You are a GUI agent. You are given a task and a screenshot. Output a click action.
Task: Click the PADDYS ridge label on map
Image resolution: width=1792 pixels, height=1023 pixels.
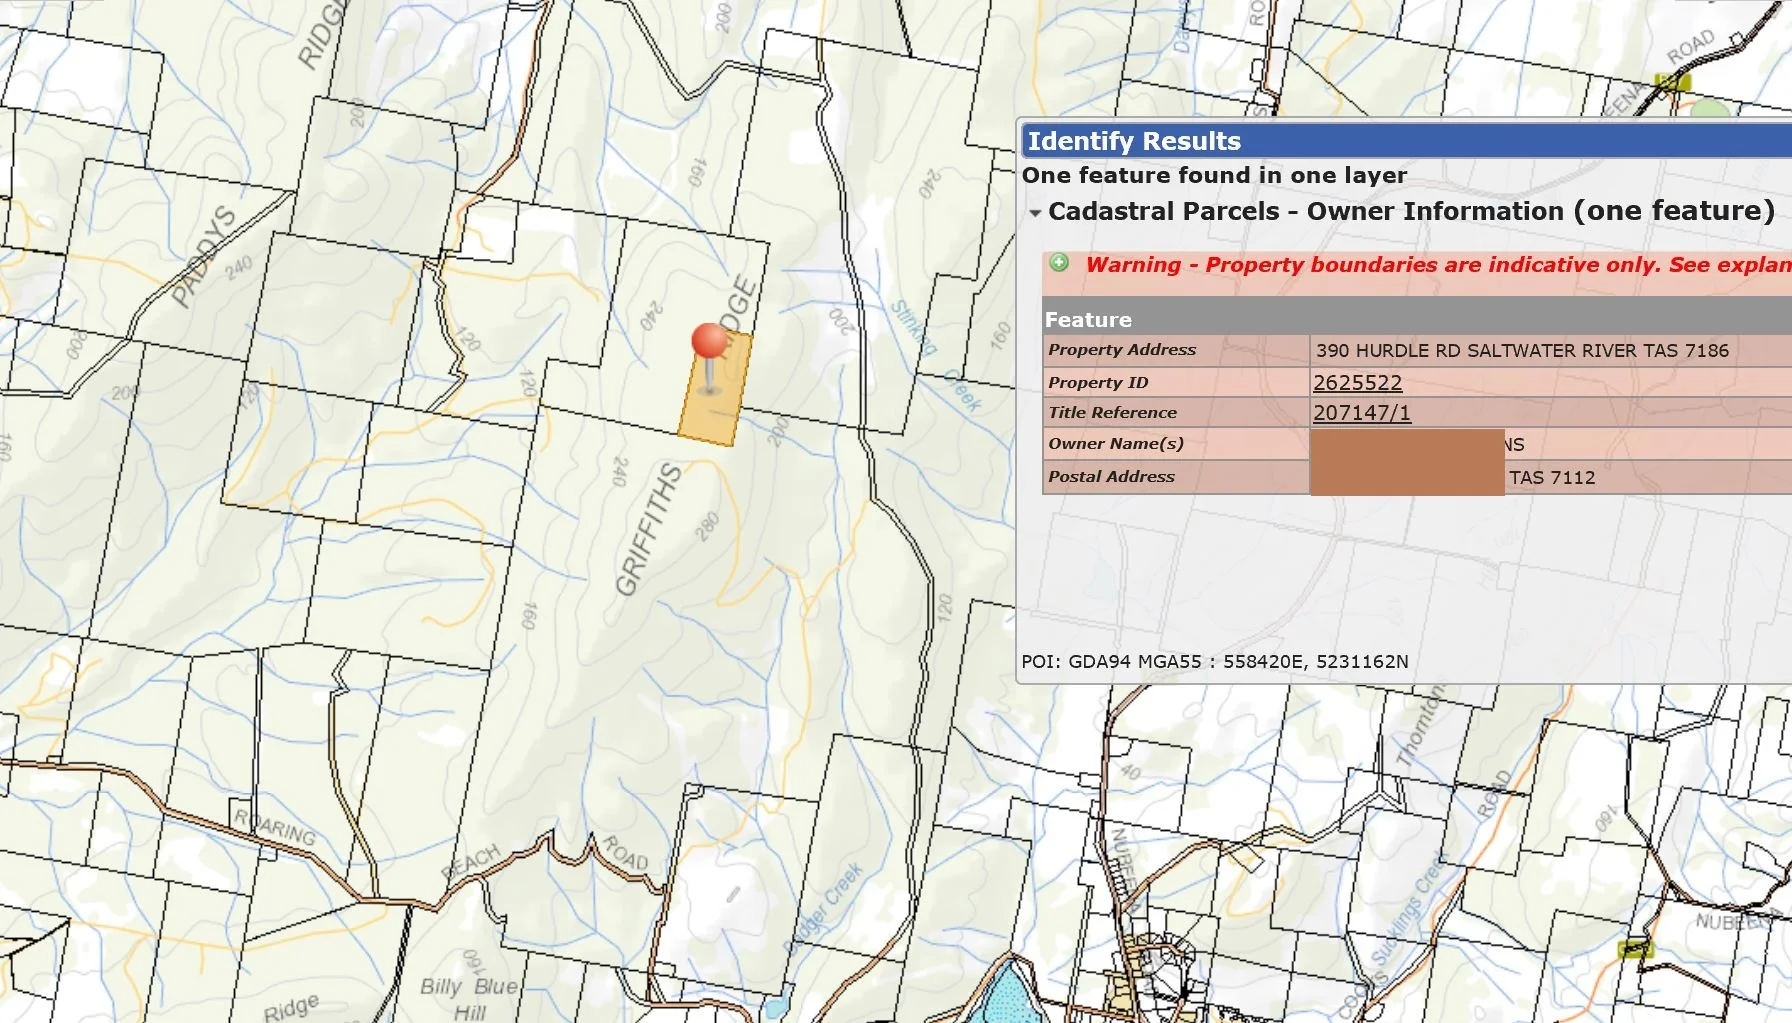(x=204, y=257)
